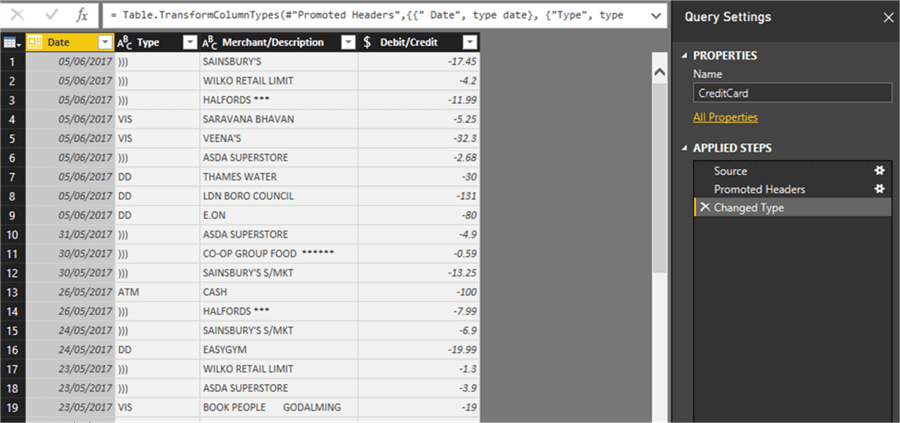
Task: Click the VEENA'S merchant cell
Action: pos(279,138)
